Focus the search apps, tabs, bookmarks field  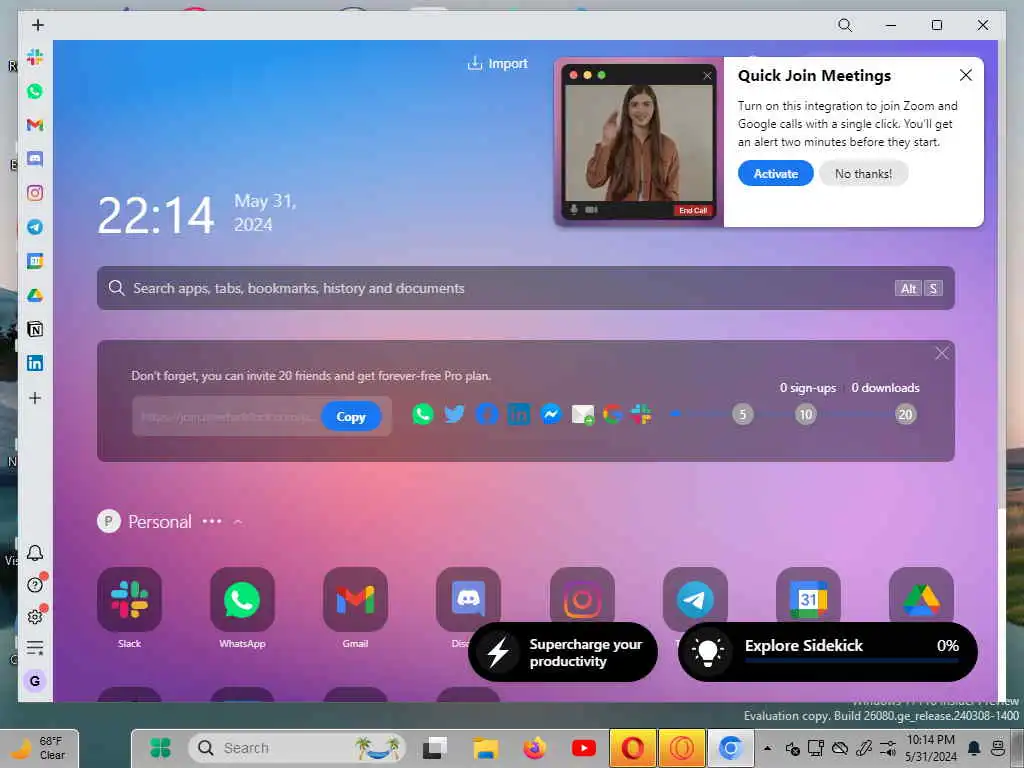click(526, 288)
